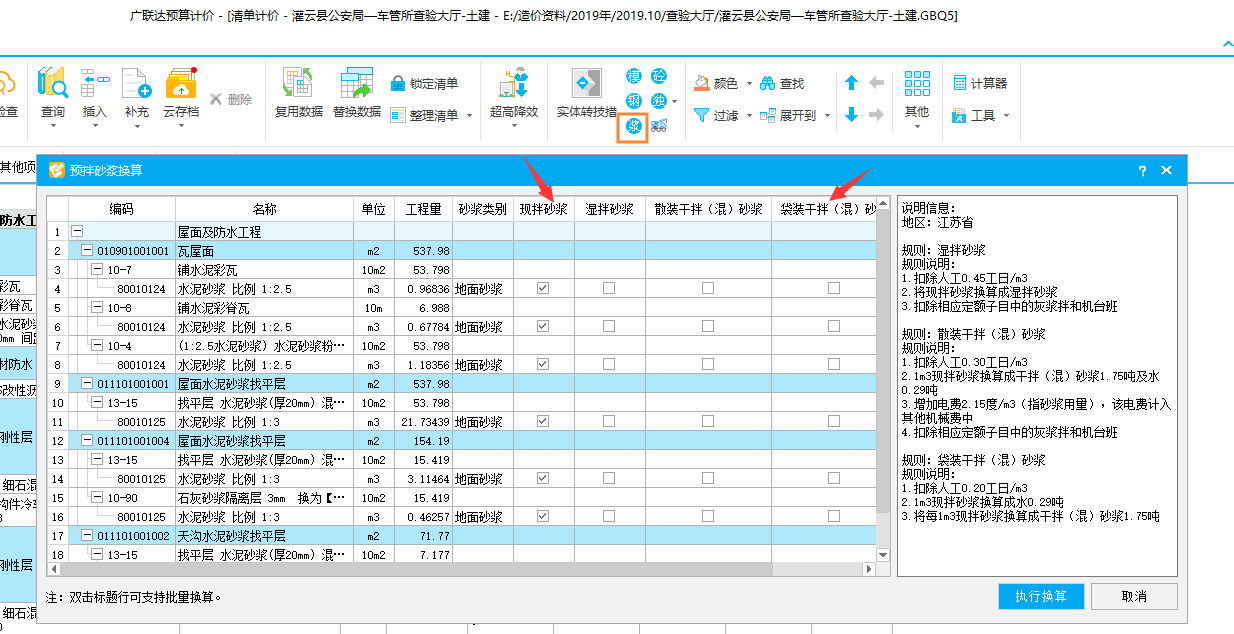The width and height of the screenshot is (1234, 634).
Task: Uncheck 现拌砂浆 checkbox in row 4
Action: pos(543,288)
